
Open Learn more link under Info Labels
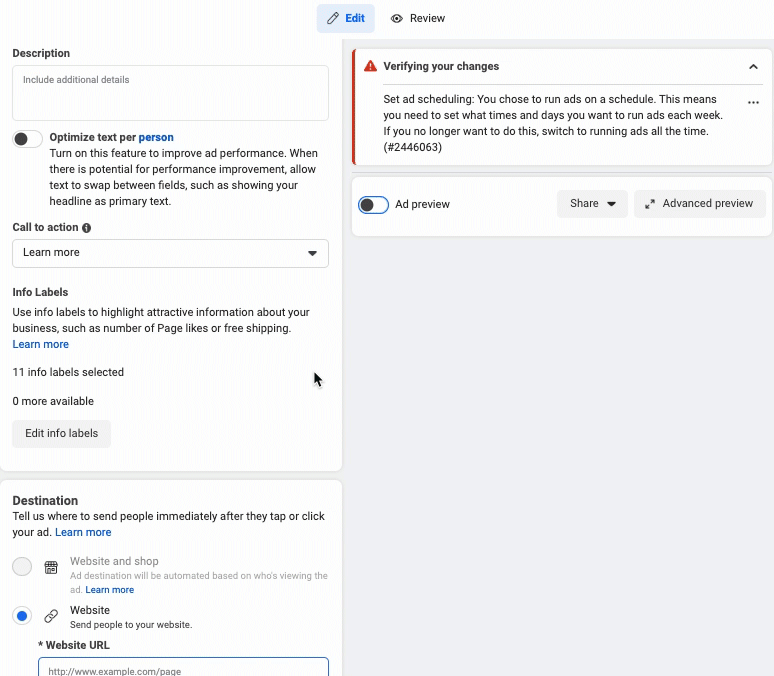(41, 344)
